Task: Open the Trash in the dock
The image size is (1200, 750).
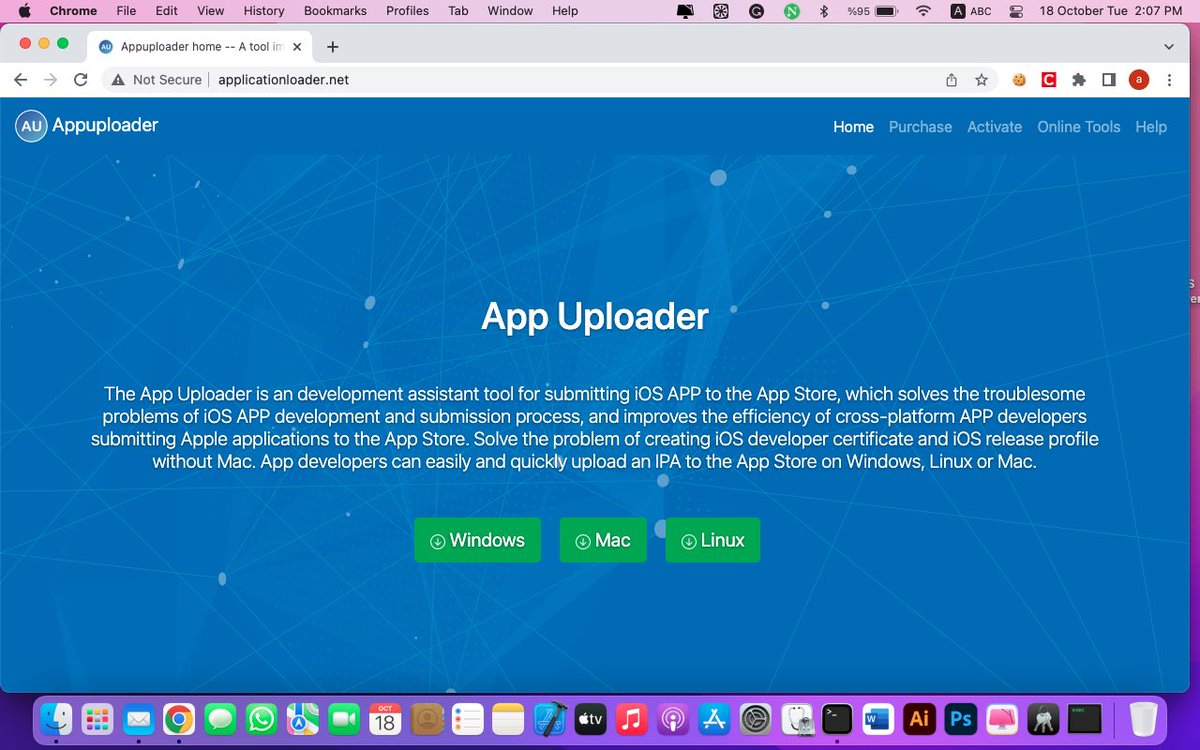Action: pos(1143,718)
